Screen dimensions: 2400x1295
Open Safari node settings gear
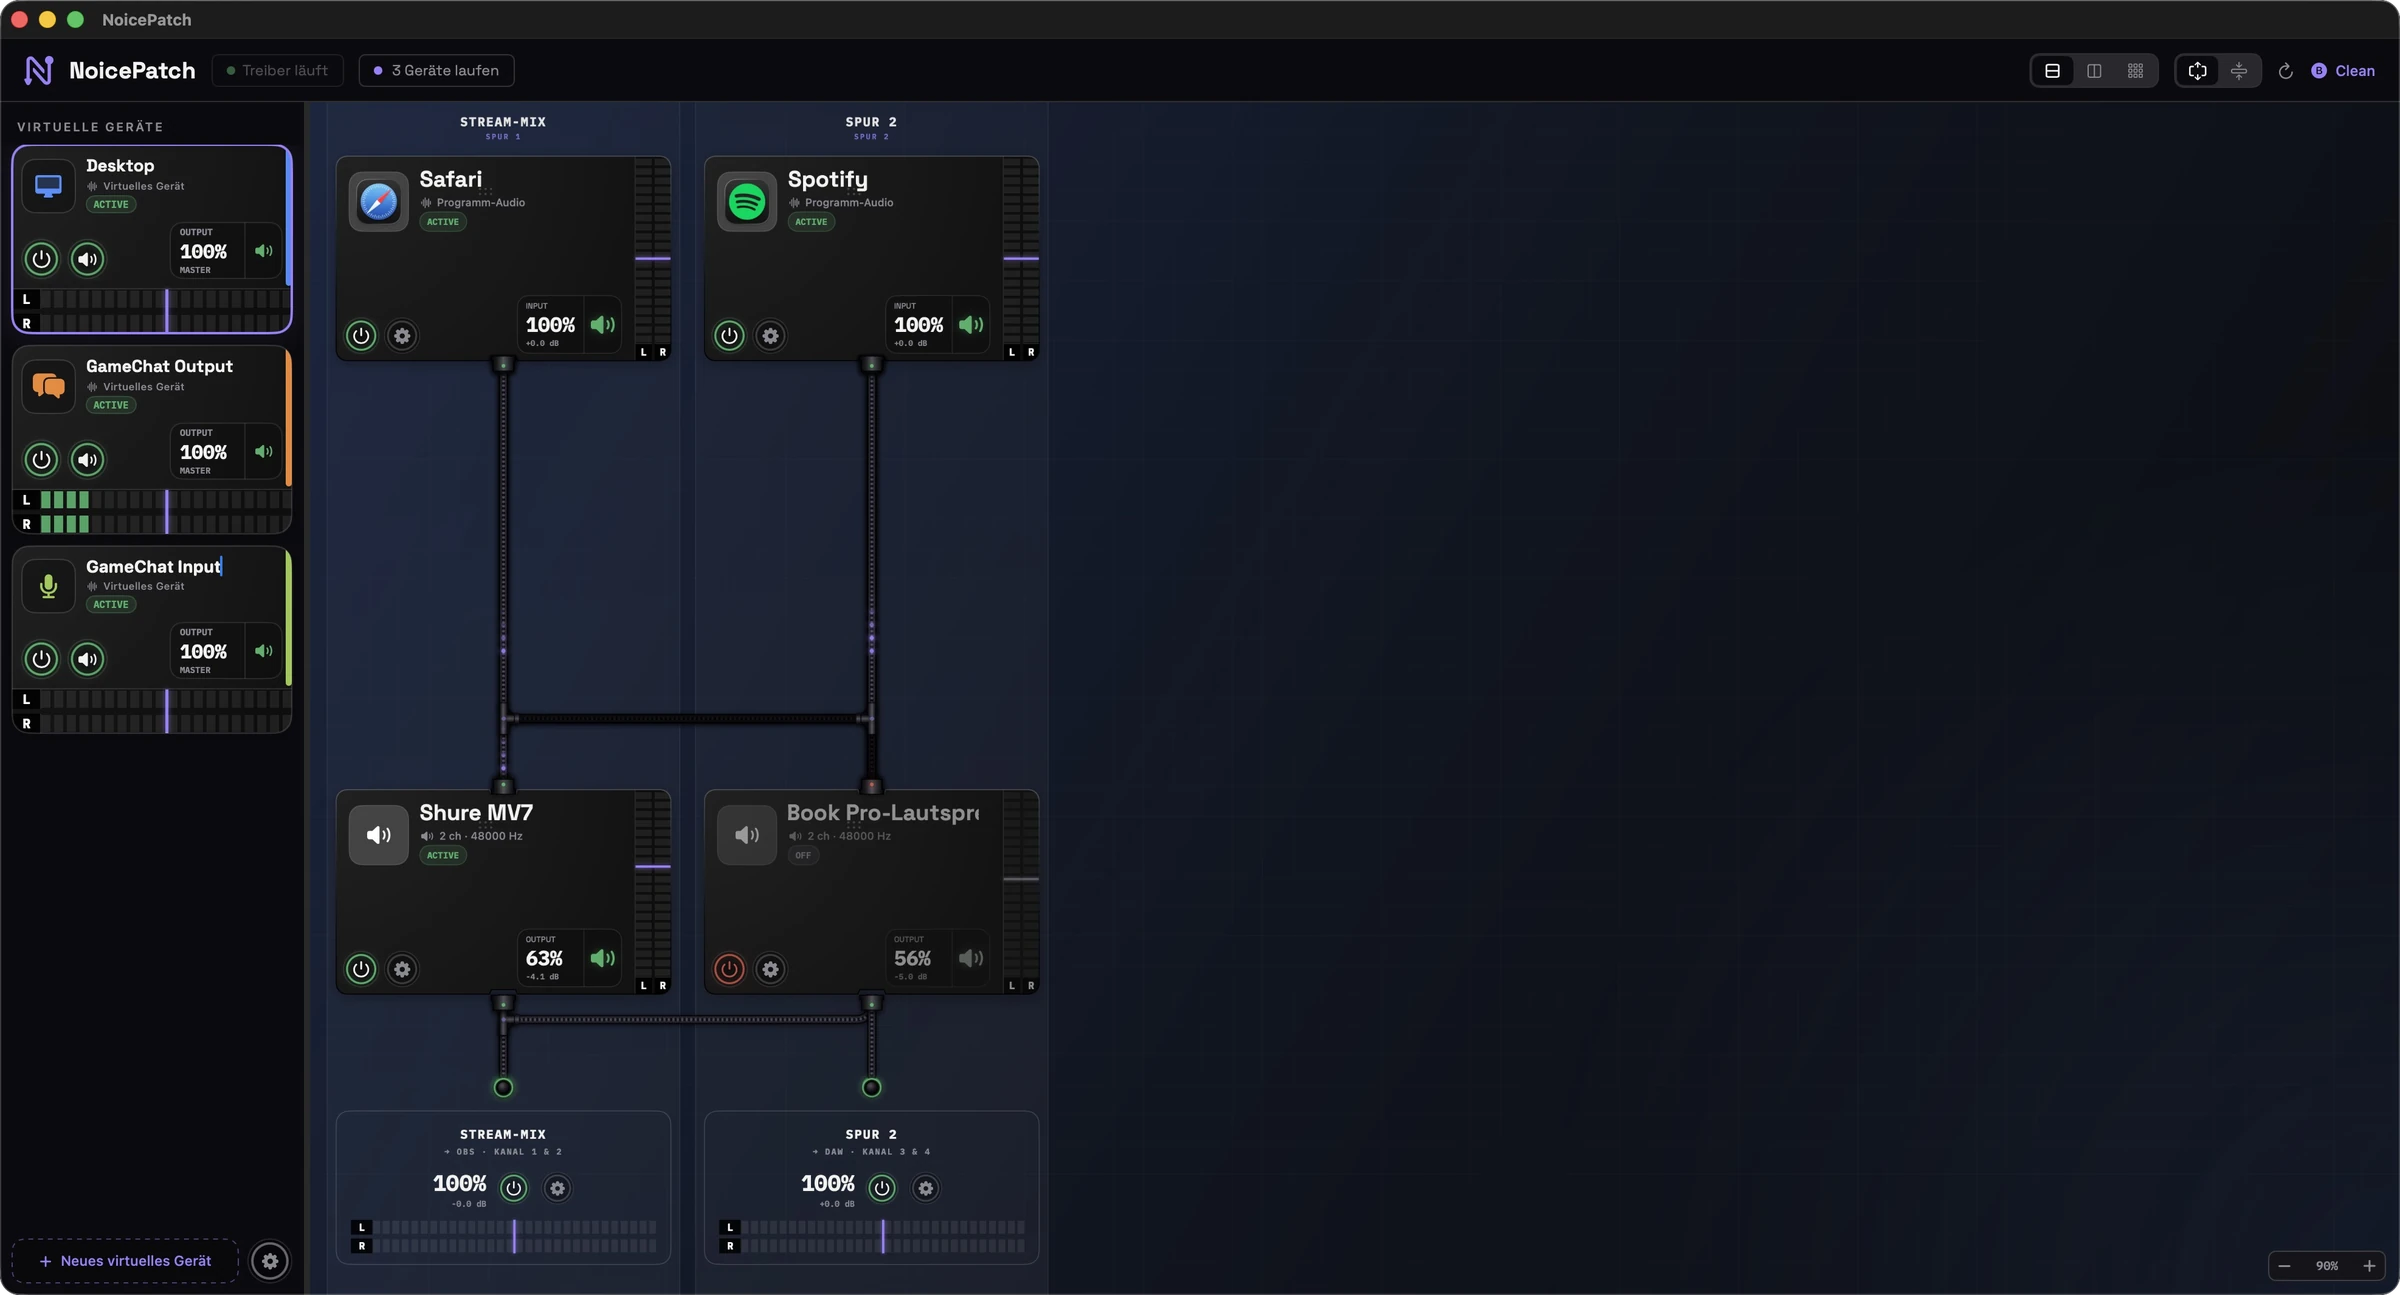point(402,336)
